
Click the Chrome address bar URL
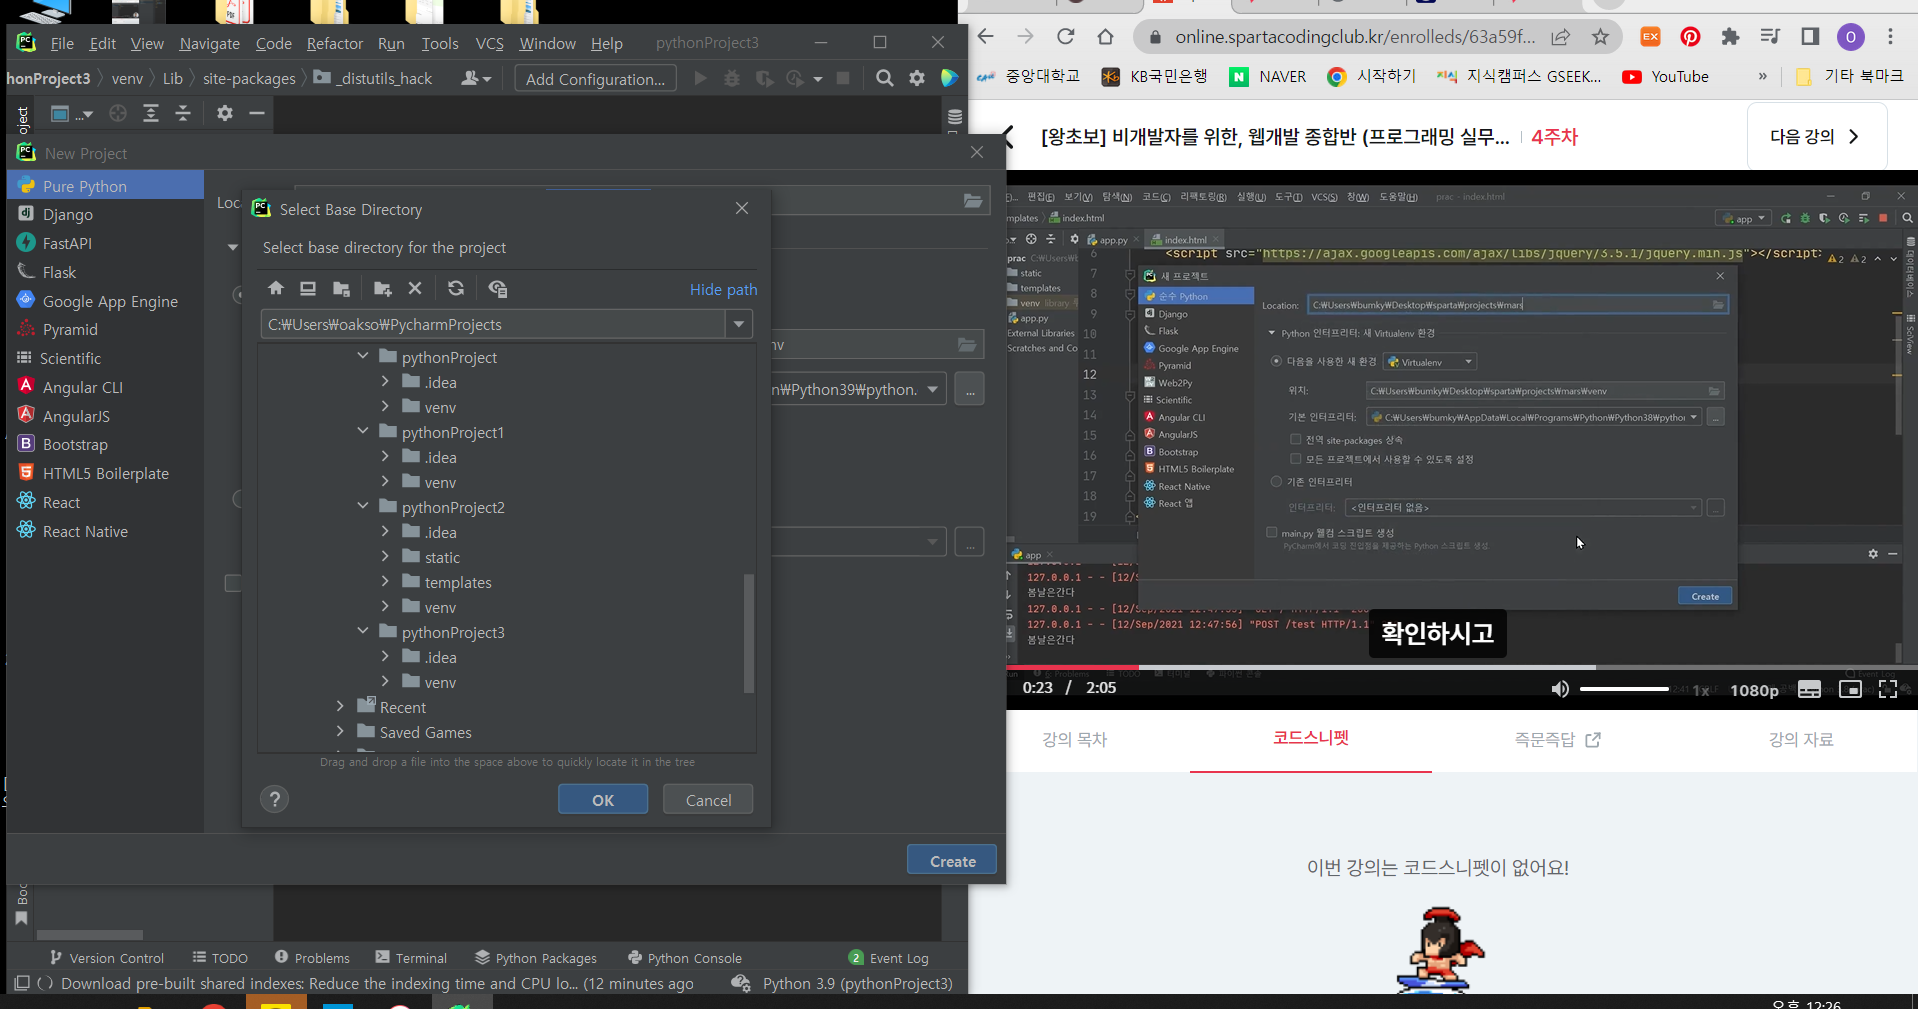(x=1354, y=37)
